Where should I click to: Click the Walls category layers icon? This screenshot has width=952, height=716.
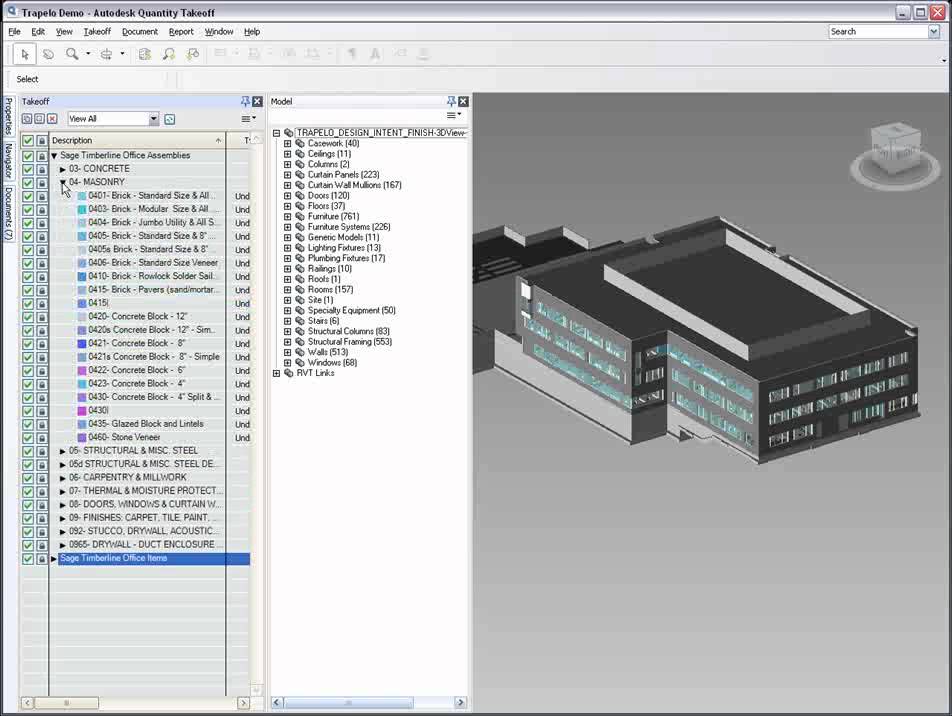pyautogui.click(x=300, y=352)
